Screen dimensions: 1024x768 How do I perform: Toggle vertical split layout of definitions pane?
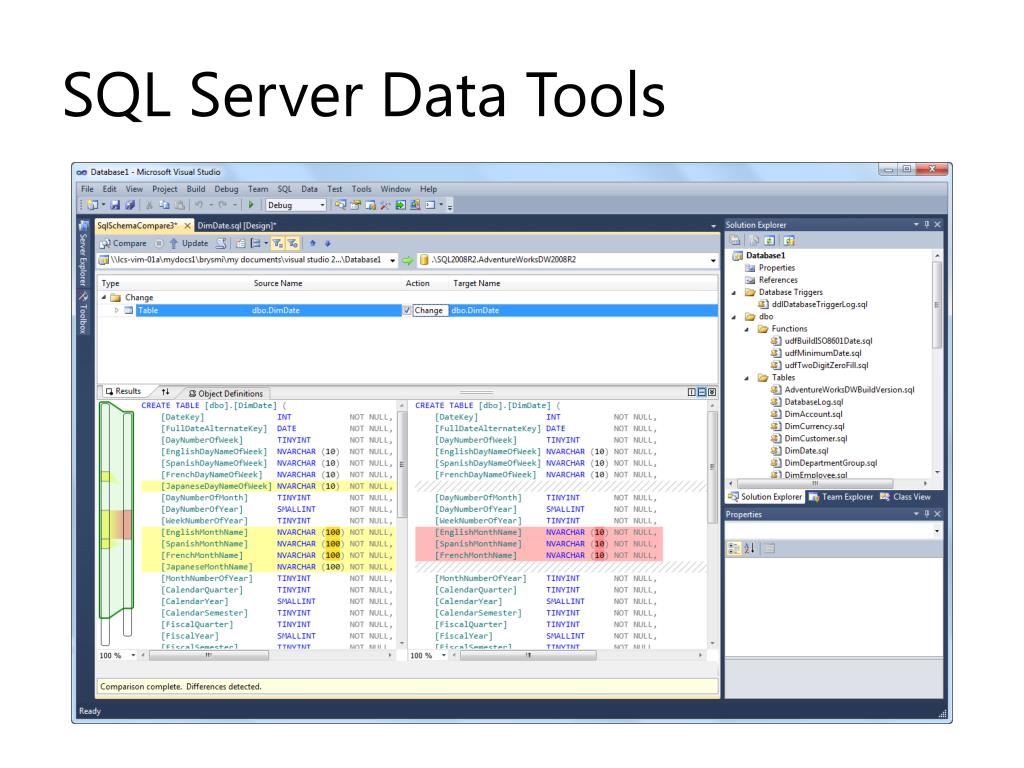(x=692, y=392)
